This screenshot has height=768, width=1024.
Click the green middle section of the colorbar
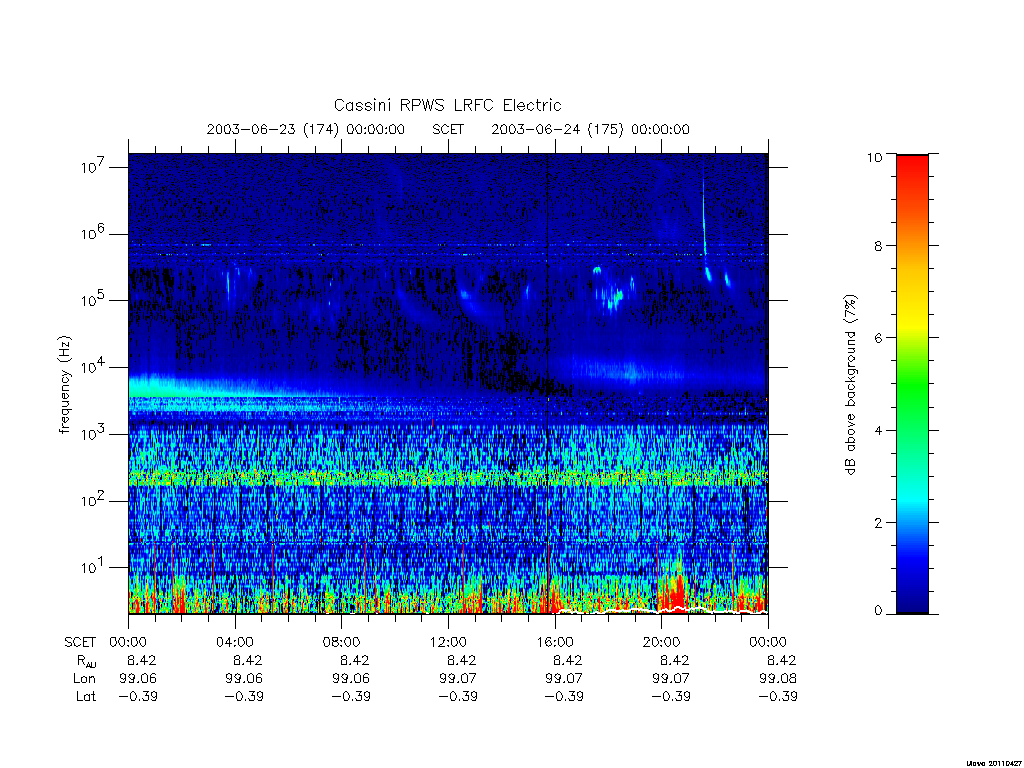912,385
